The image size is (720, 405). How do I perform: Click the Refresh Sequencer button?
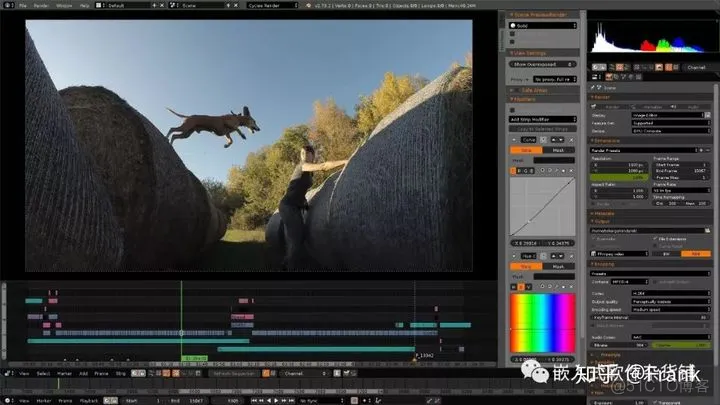coord(234,373)
